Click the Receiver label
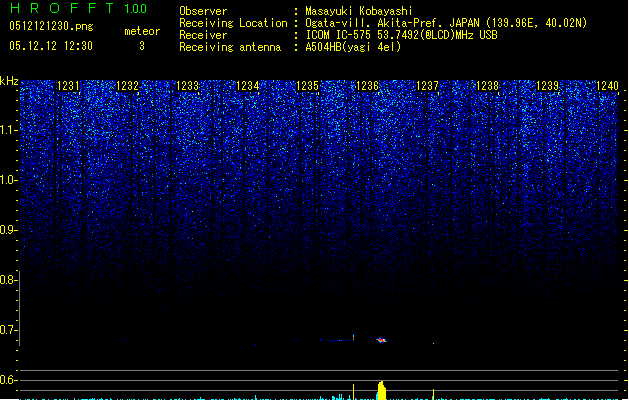The image size is (629, 400). [203, 35]
